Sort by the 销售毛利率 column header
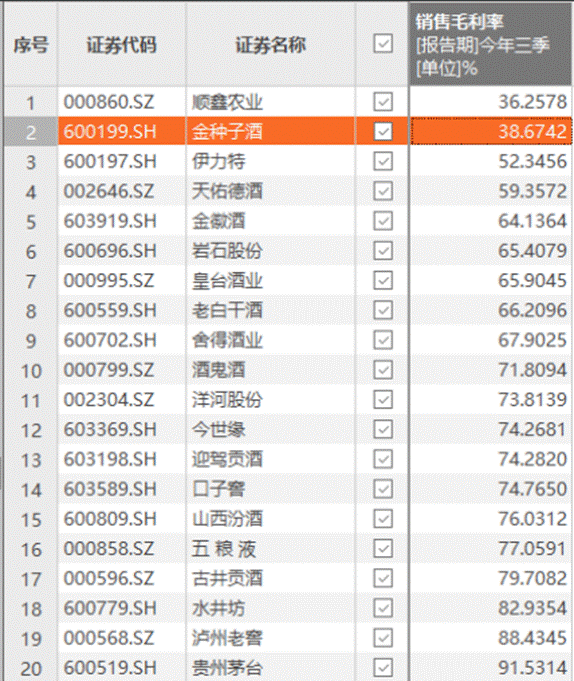The image size is (574, 681). pos(490,44)
